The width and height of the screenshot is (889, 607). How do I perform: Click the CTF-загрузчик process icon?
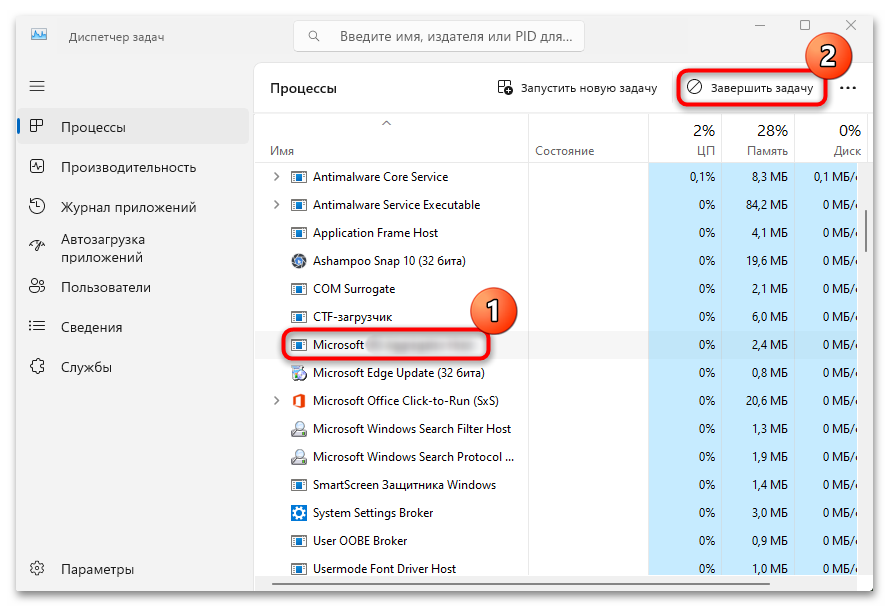[298, 317]
